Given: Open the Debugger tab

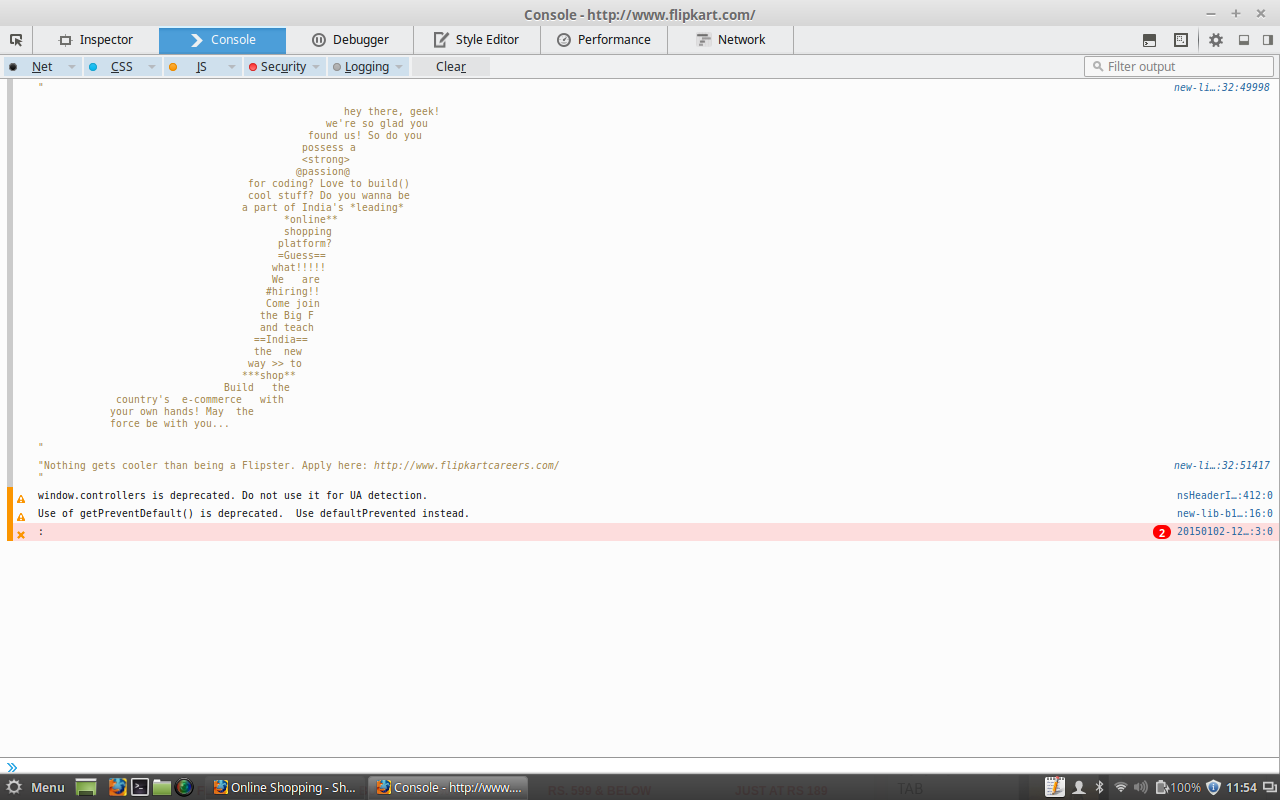Looking at the screenshot, I should tap(350, 40).
